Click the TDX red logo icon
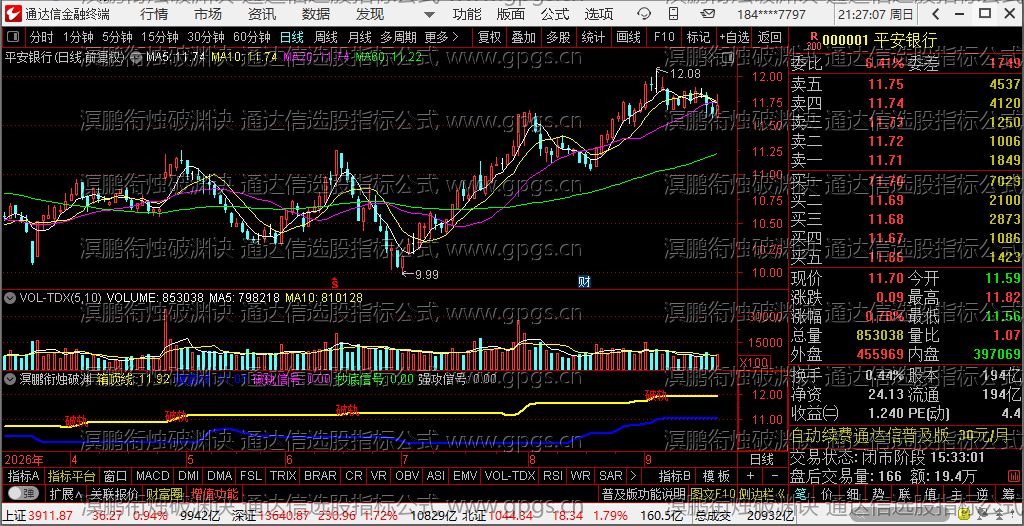 pyautogui.click(x=13, y=14)
